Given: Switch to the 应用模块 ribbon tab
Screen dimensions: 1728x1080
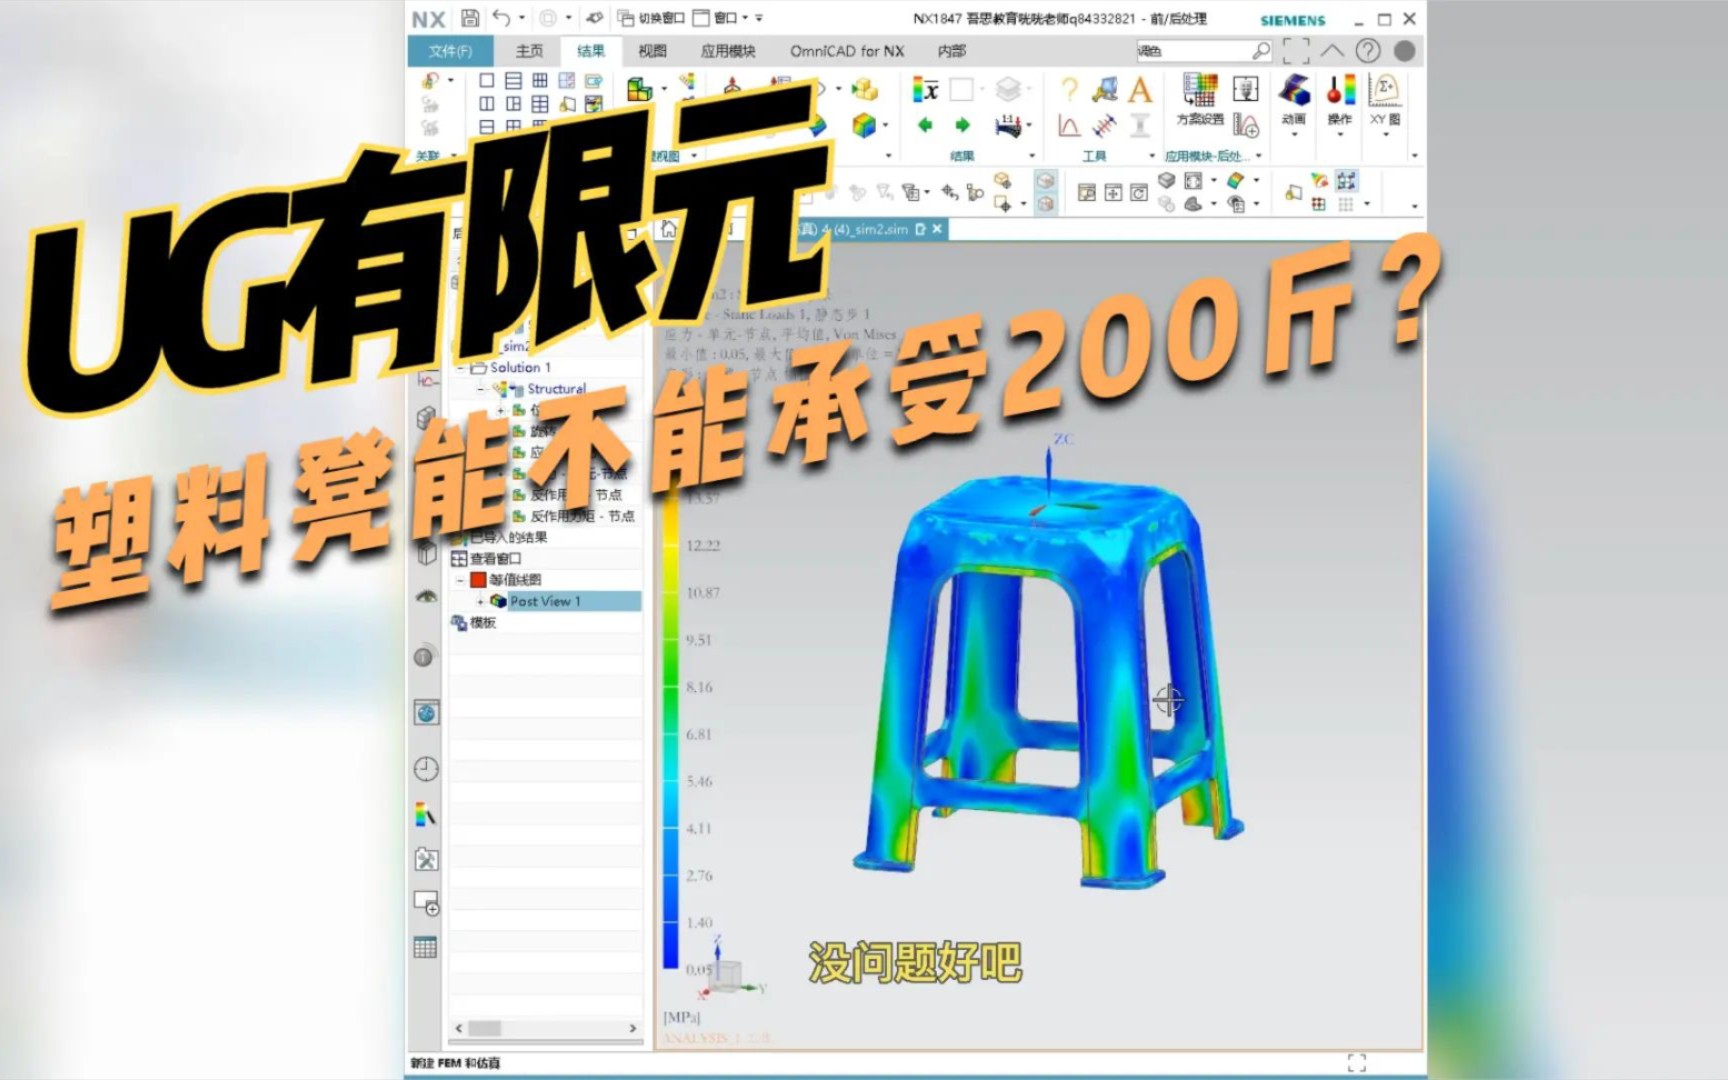Looking at the screenshot, I should 728,51.
